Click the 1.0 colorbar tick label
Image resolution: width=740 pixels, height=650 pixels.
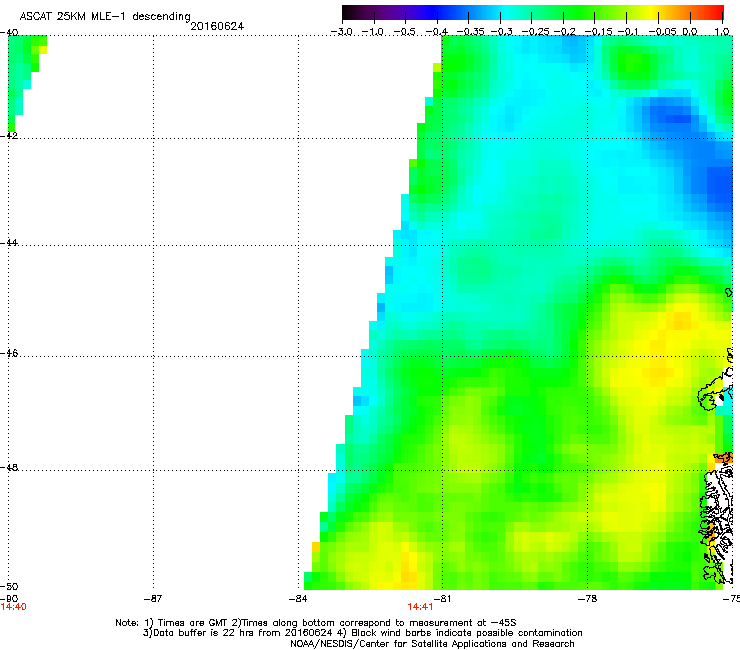click(x=722, y=32)
